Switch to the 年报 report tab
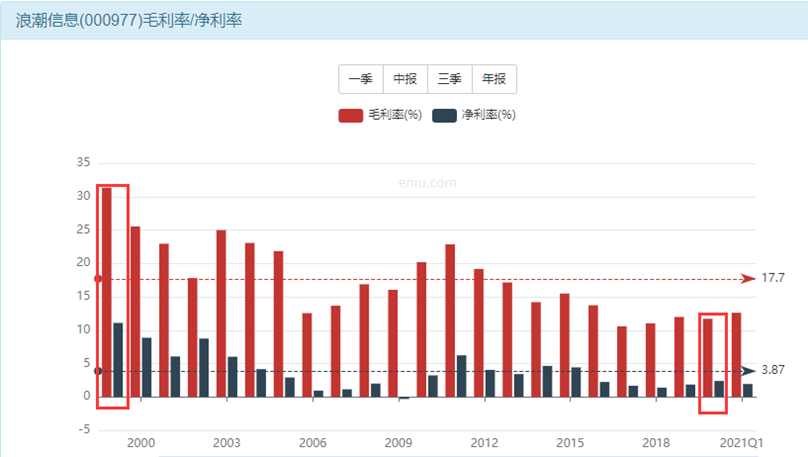Screen dimensions: 808x457 click(494, 79)
